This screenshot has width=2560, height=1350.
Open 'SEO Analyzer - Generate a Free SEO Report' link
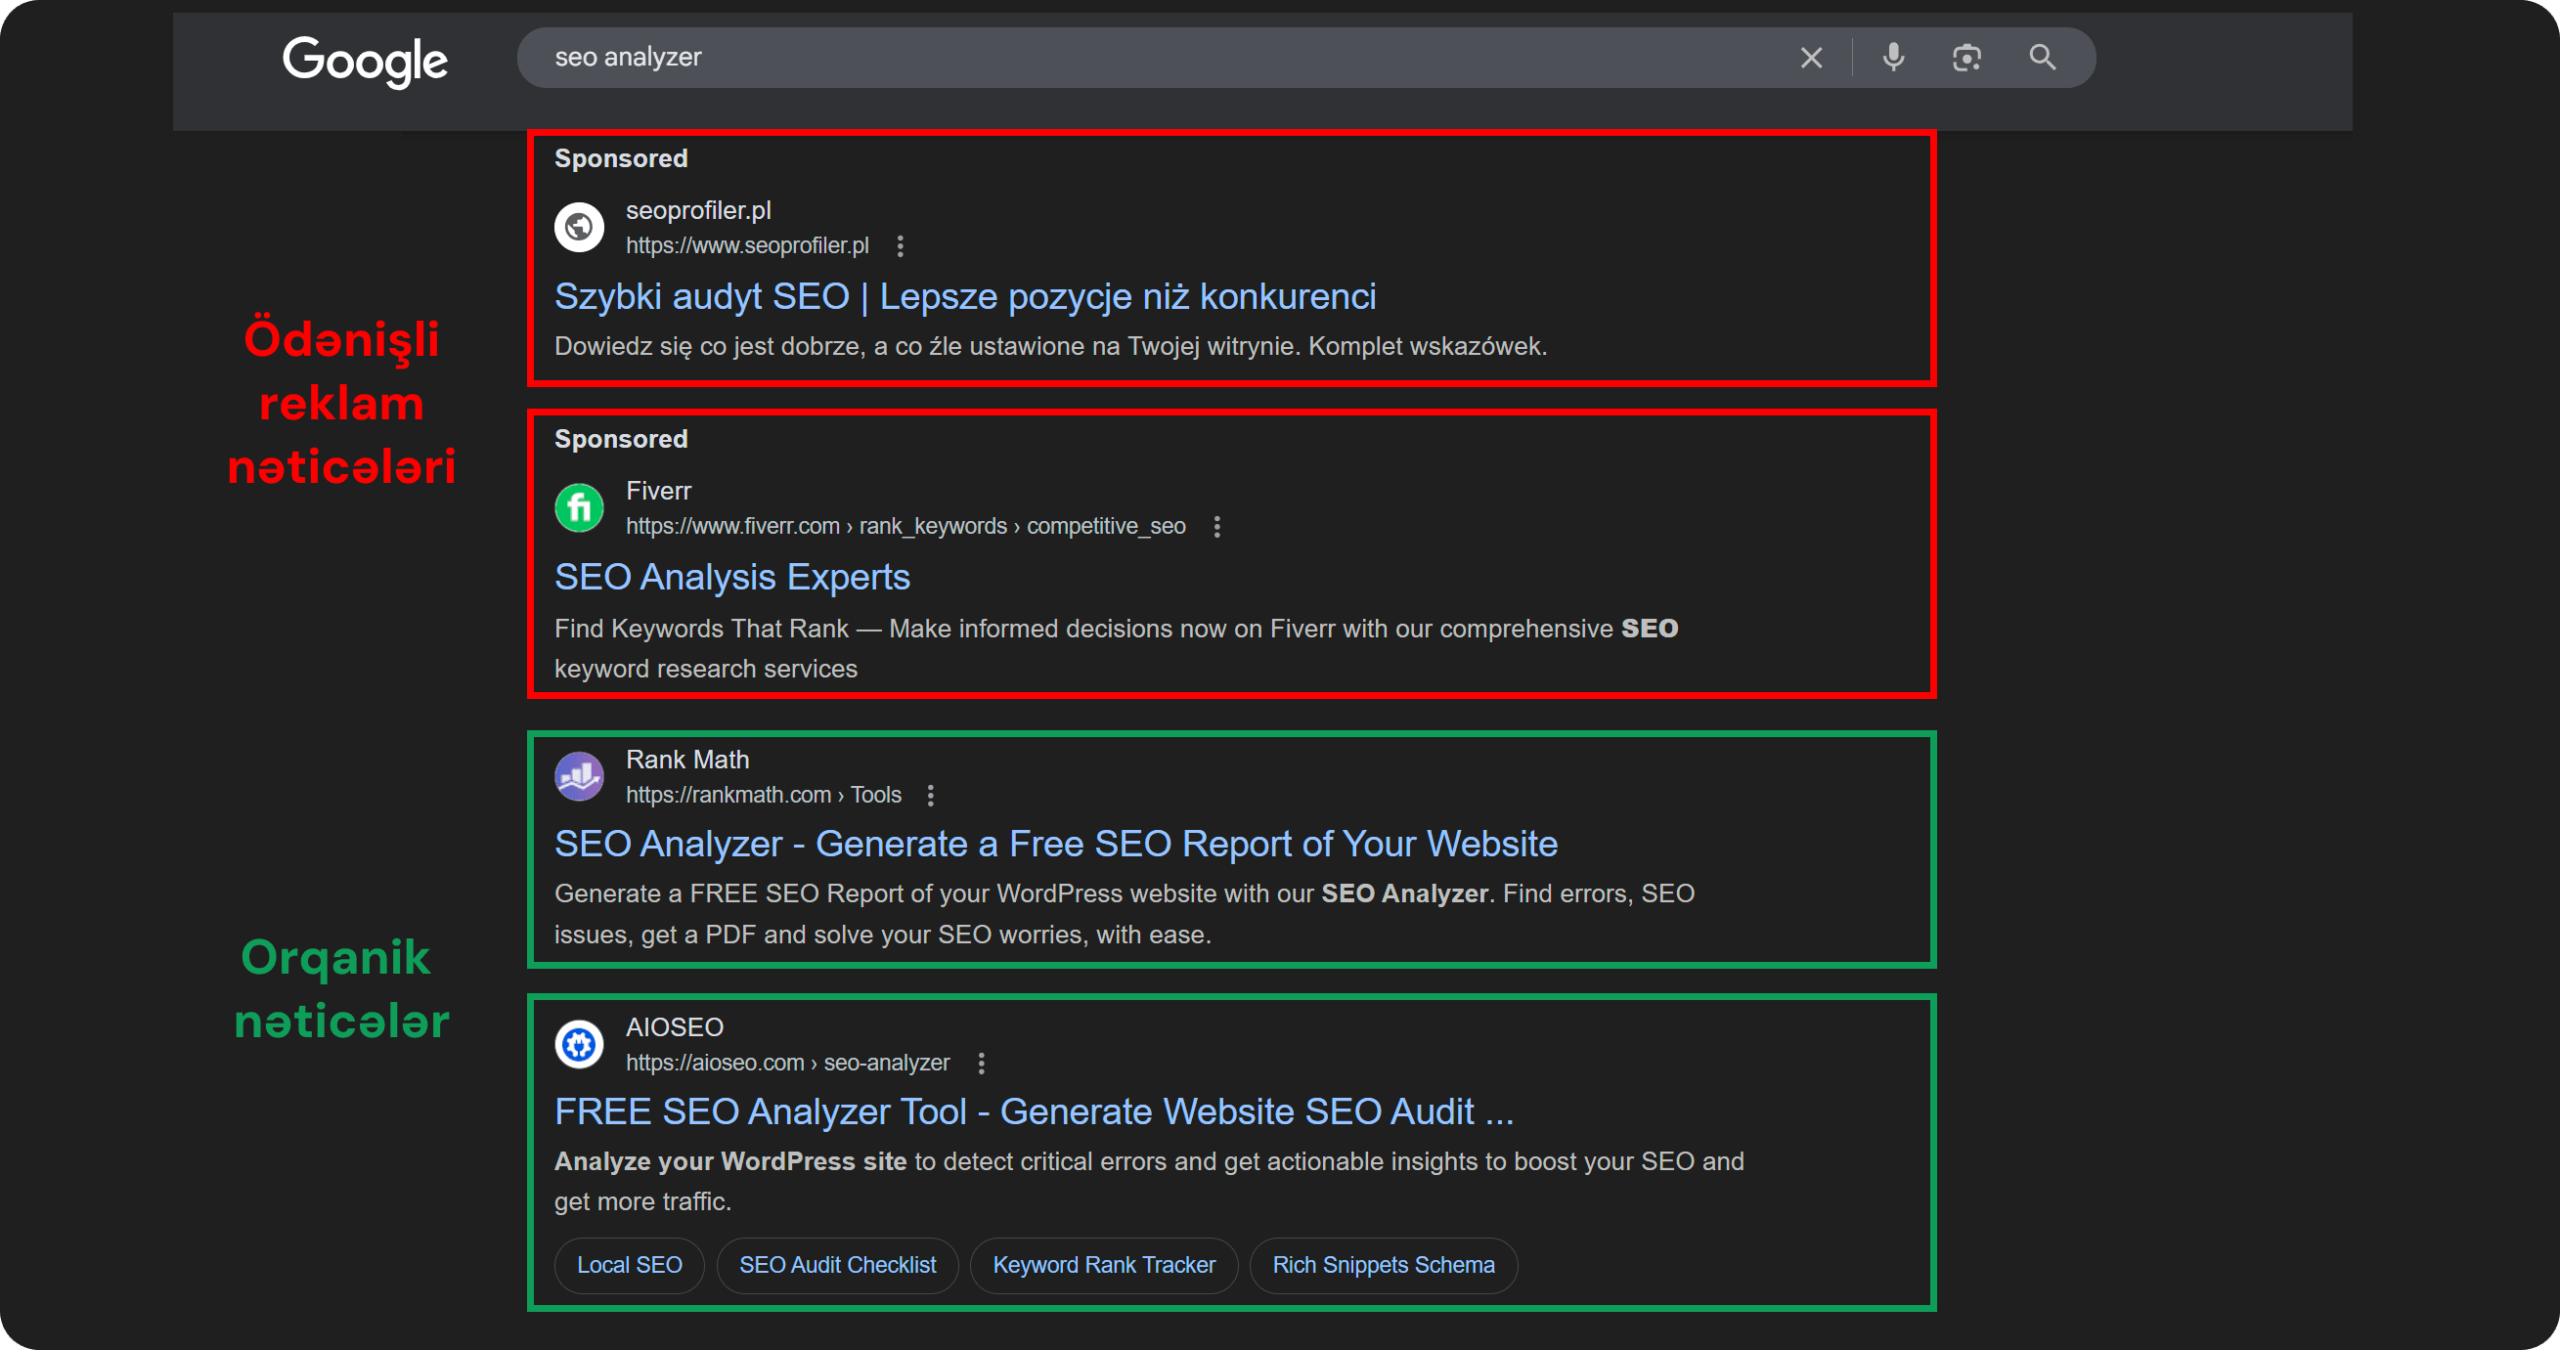(1056, 845)
